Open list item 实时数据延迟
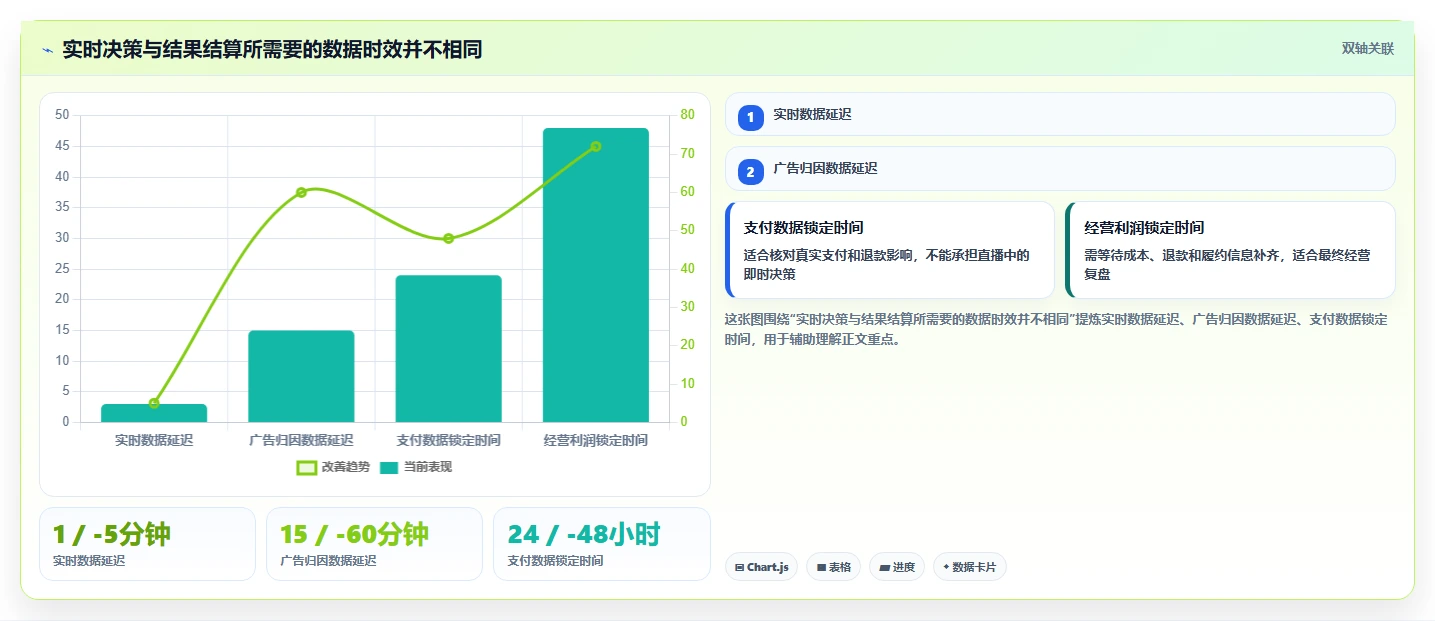The width and height of the screenshot is (1435, 621). tap(1060, 114)
